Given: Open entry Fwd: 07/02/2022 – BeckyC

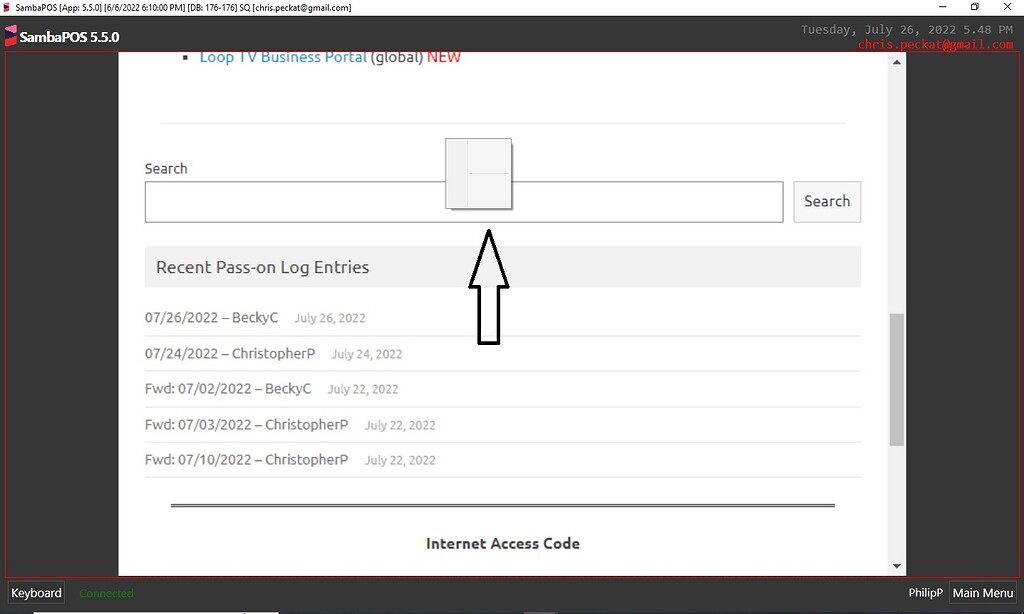Looking at the screenshot, I should (x=228, y=389).
